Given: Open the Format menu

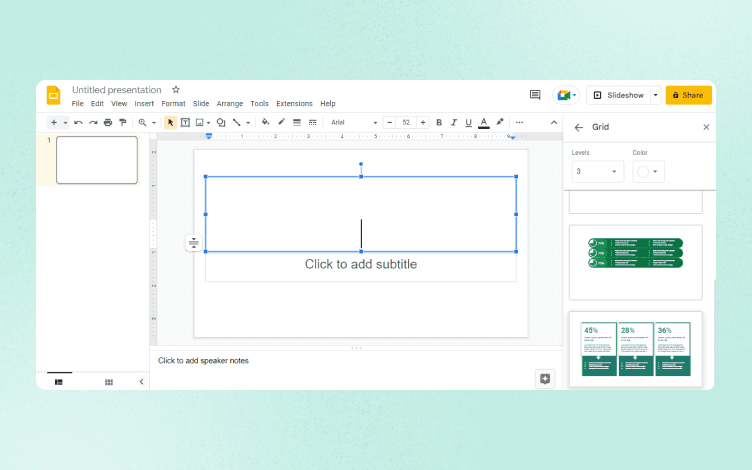Looking at the screenshot, I should [x=173, y=104].
